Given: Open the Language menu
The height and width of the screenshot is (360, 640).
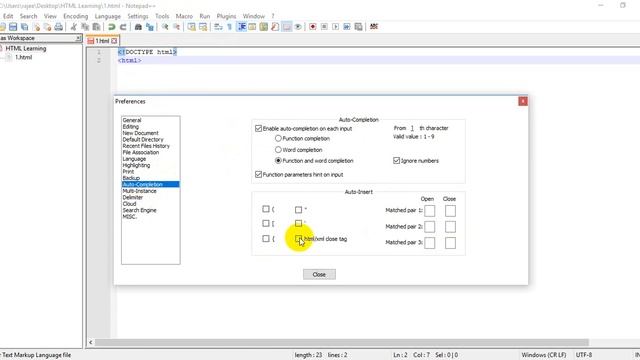Looking at the screenshot, I should click(108, 16).
